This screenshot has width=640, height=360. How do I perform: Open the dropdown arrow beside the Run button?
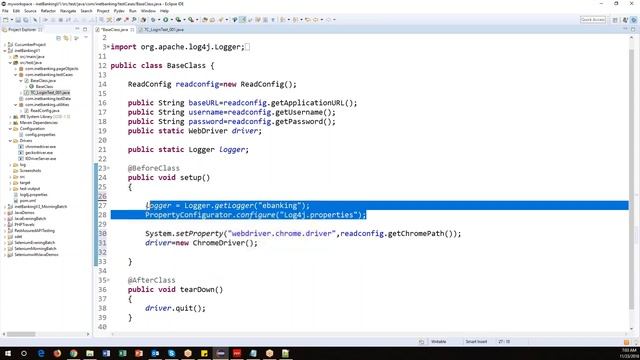[x=171, y=20]
